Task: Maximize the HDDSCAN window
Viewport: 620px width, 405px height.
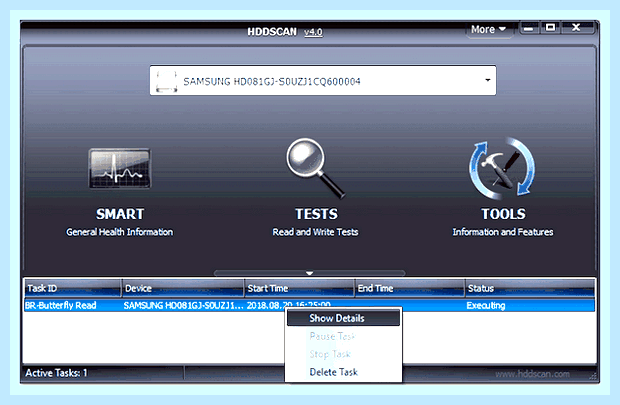Action: [x=550, y=28]
